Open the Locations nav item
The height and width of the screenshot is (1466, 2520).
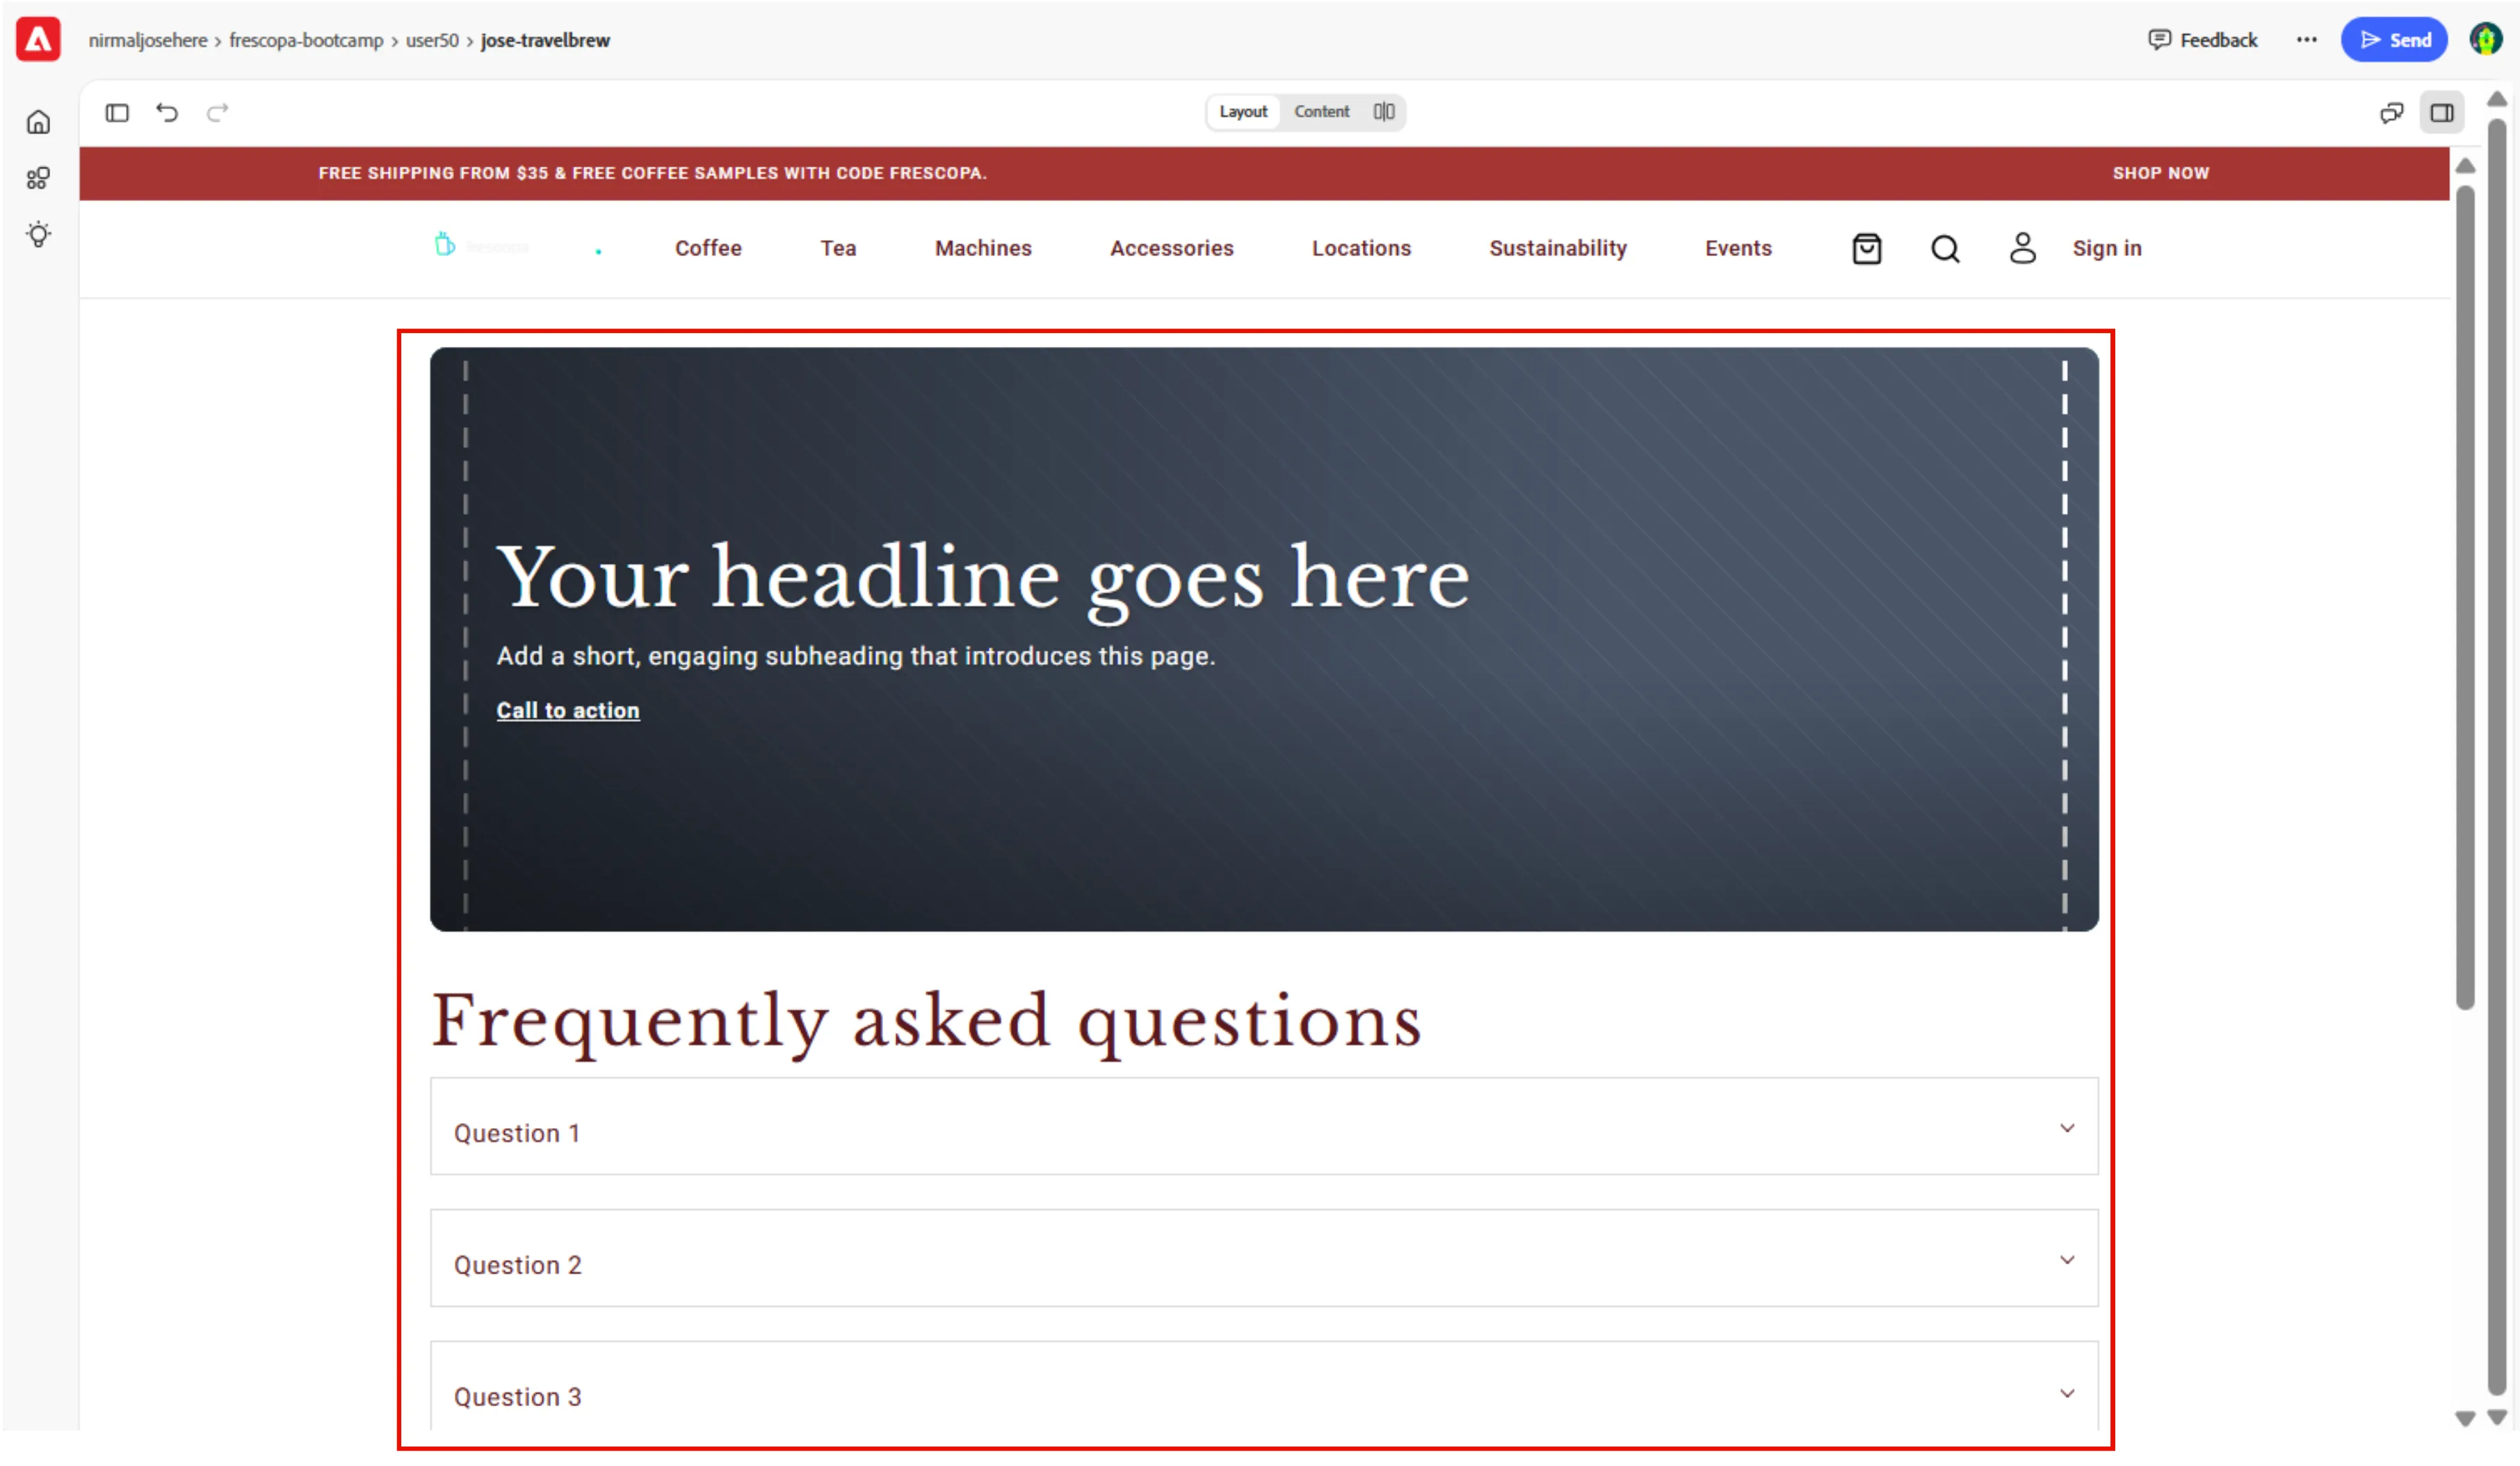pos(1361,249)
